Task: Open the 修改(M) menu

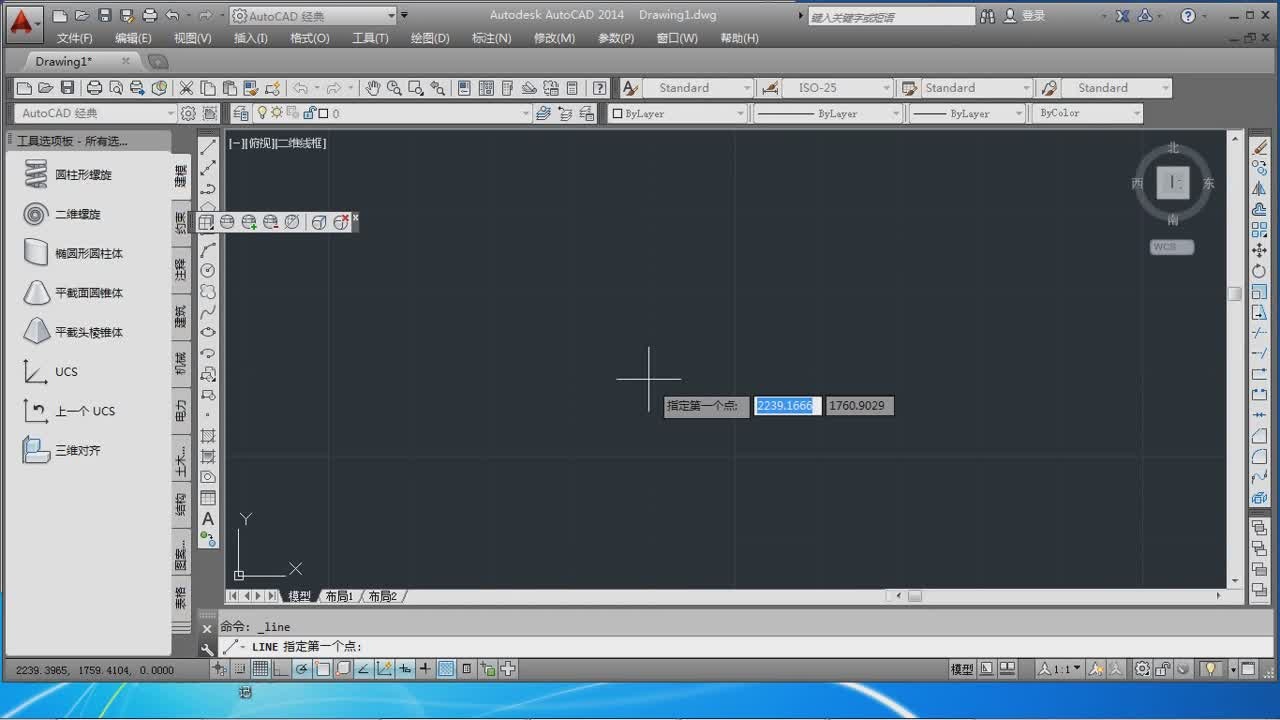Action: point(554,38)
